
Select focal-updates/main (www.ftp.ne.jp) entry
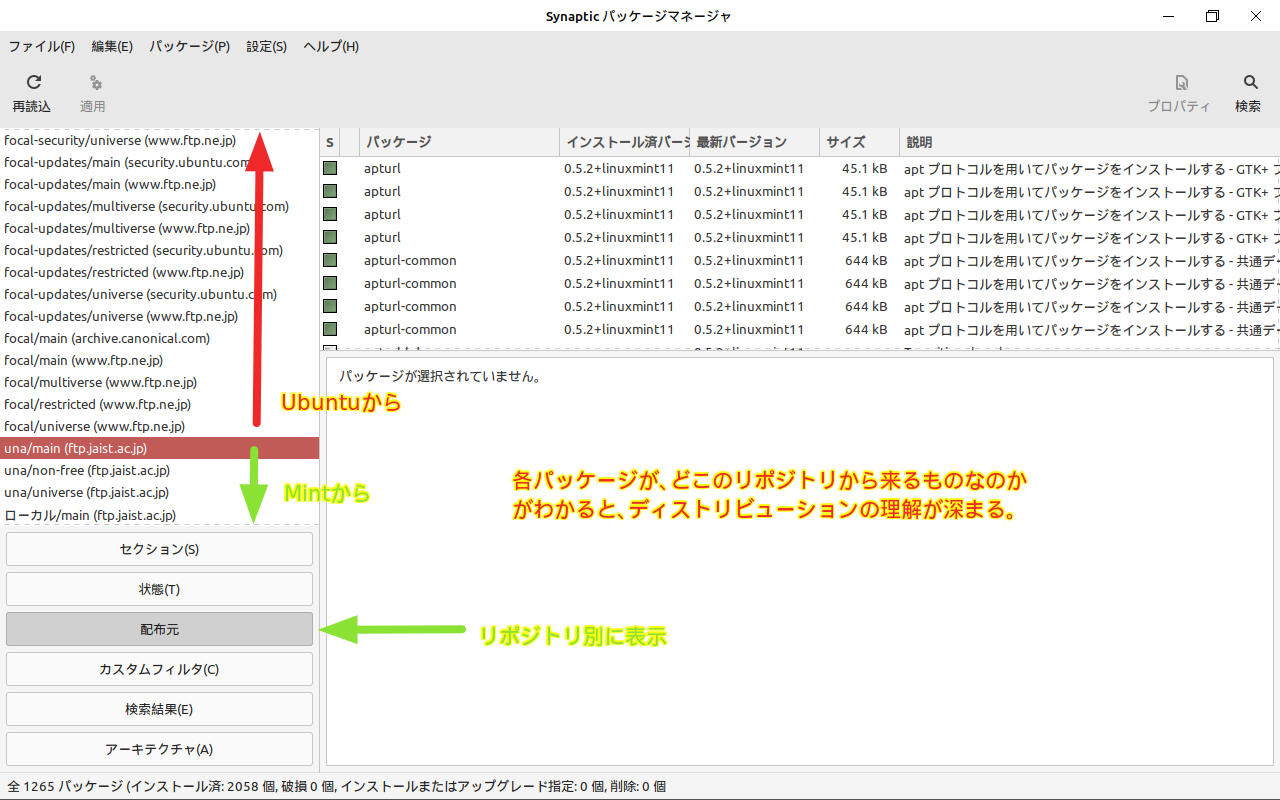click(x=160, y=184)
